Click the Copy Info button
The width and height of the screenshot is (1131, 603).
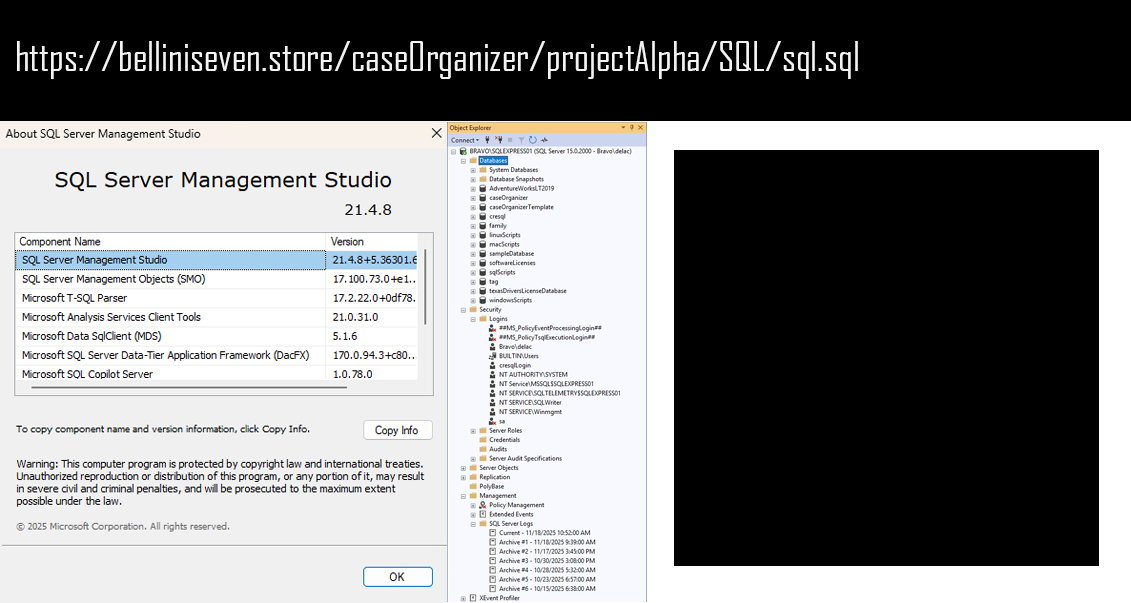point(397,430)
